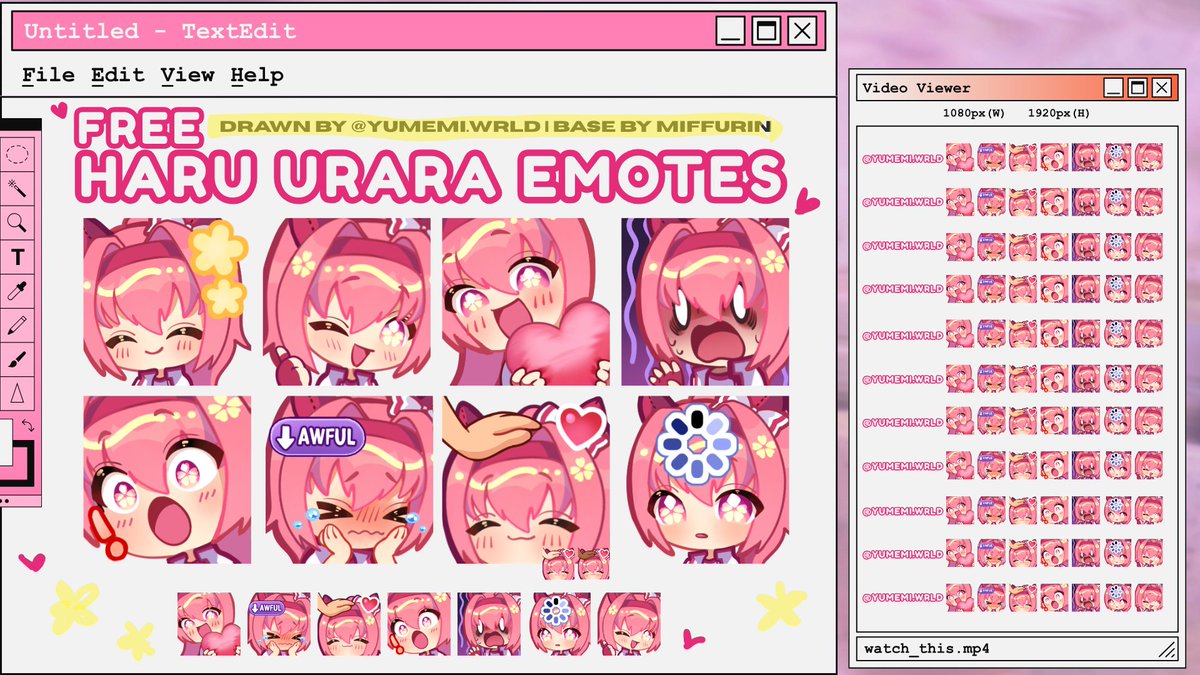Swap foreground and background colors arrow
This screenshot has height=675, width=1200.
(x=27, y=426)
